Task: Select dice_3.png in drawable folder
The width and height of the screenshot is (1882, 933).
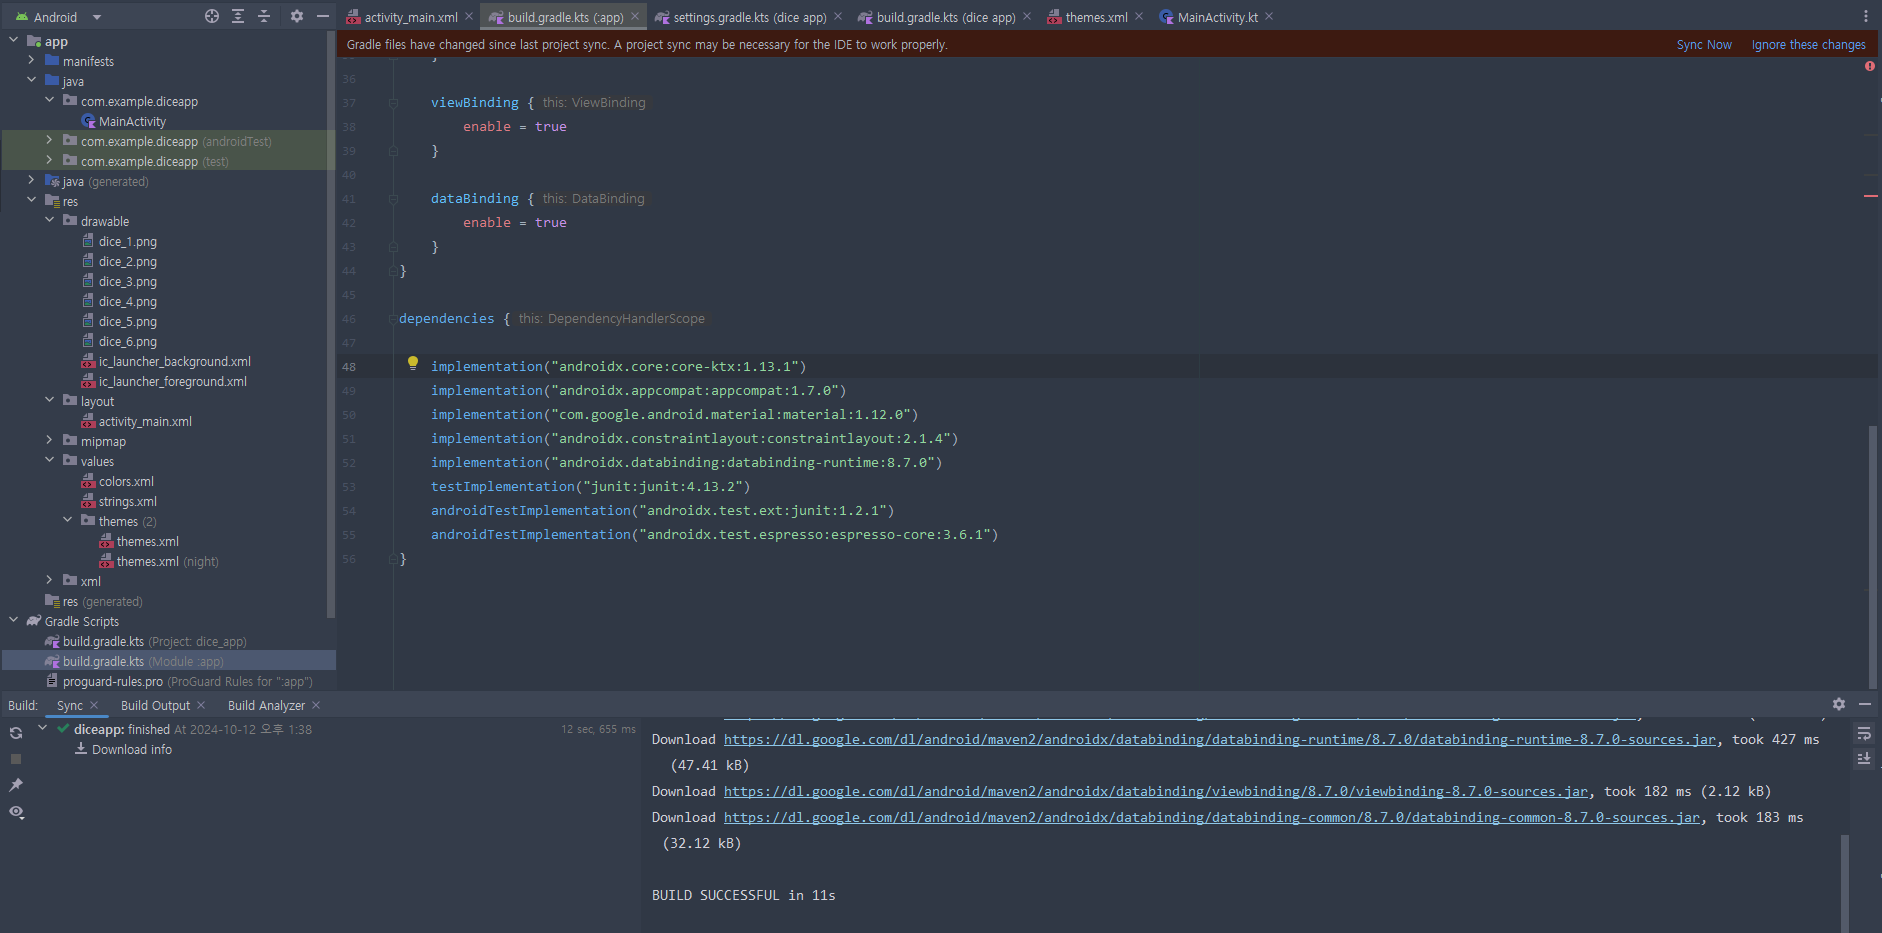Action: click(x=127, y=281)
